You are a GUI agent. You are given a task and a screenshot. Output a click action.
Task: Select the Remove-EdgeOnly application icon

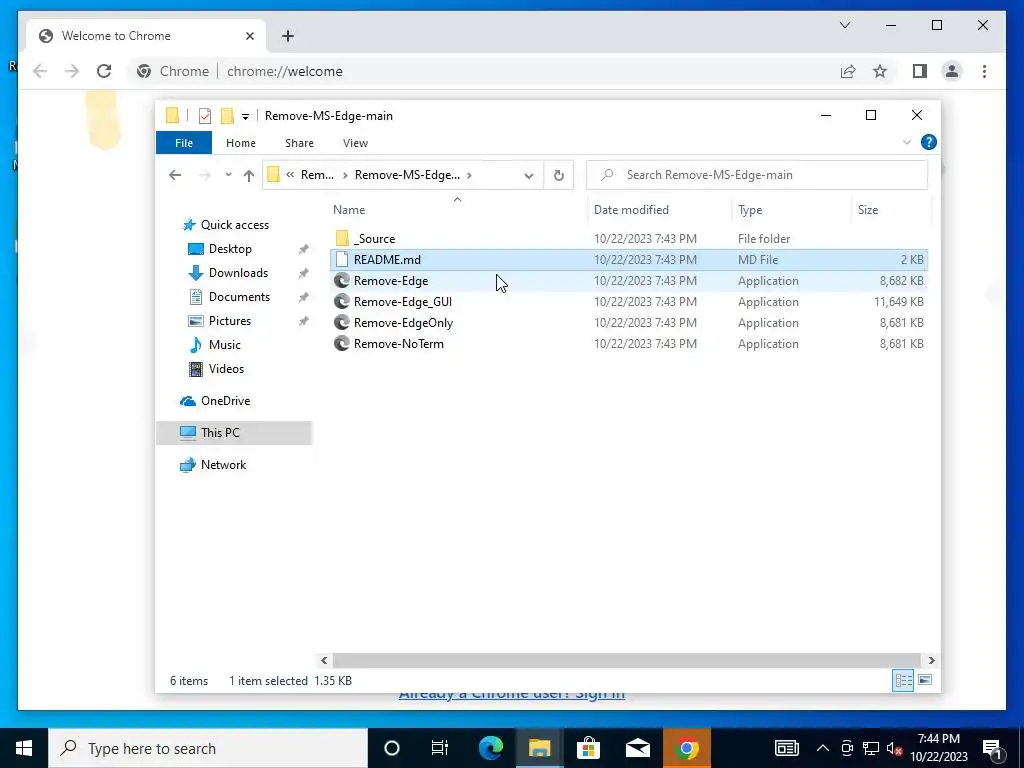[x=342, y=323]
